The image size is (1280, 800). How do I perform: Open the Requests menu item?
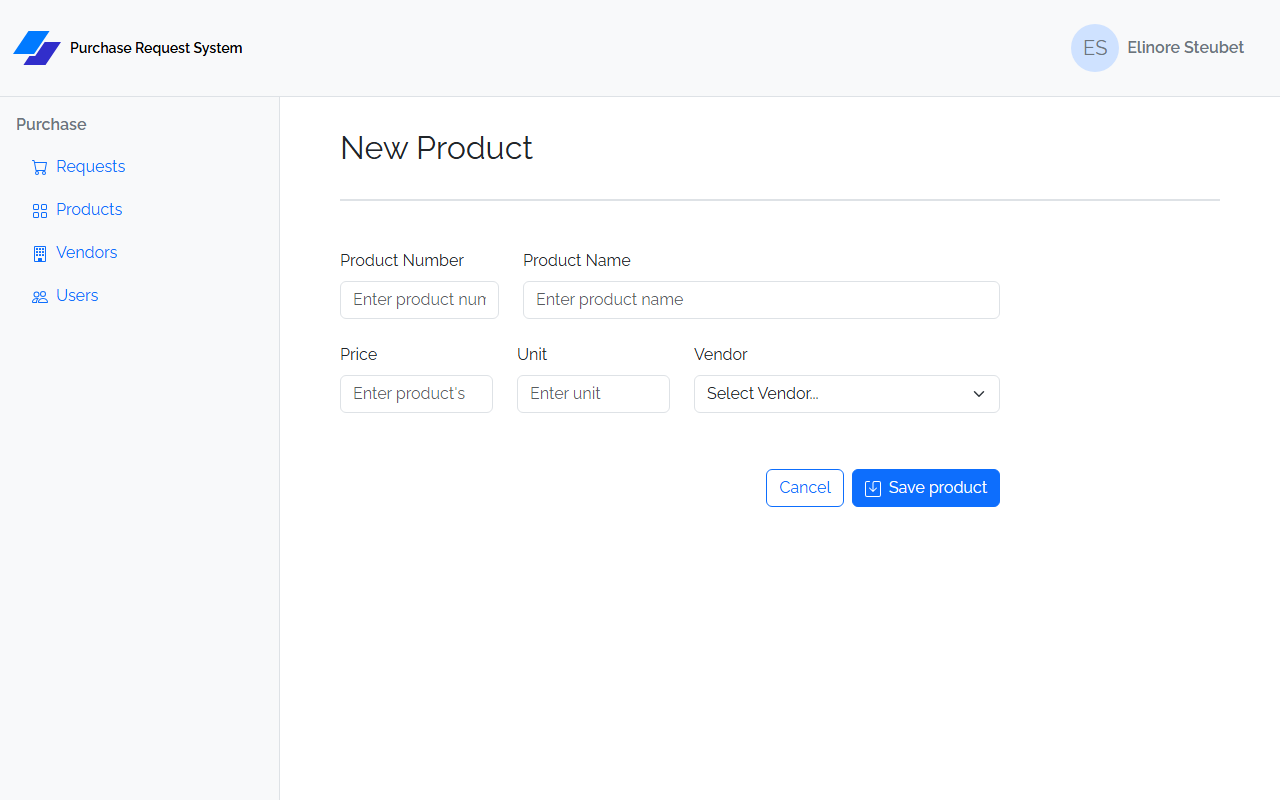tap(91, 167)
